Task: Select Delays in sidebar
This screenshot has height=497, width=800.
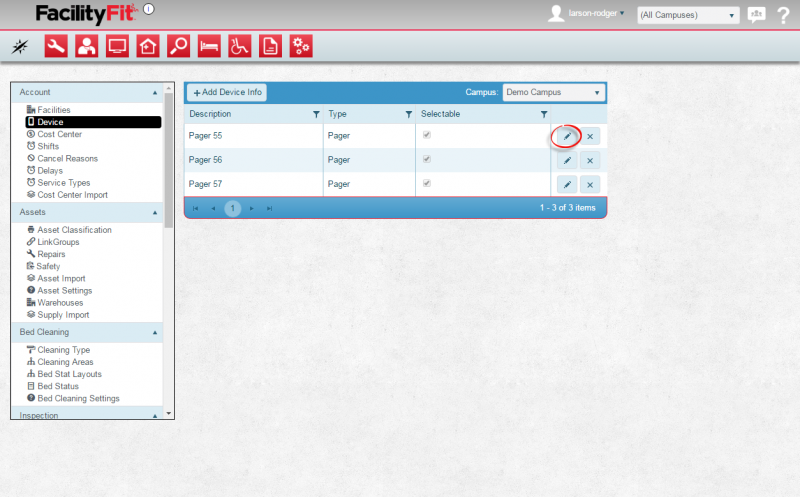Action: click(x=50, y=170)
